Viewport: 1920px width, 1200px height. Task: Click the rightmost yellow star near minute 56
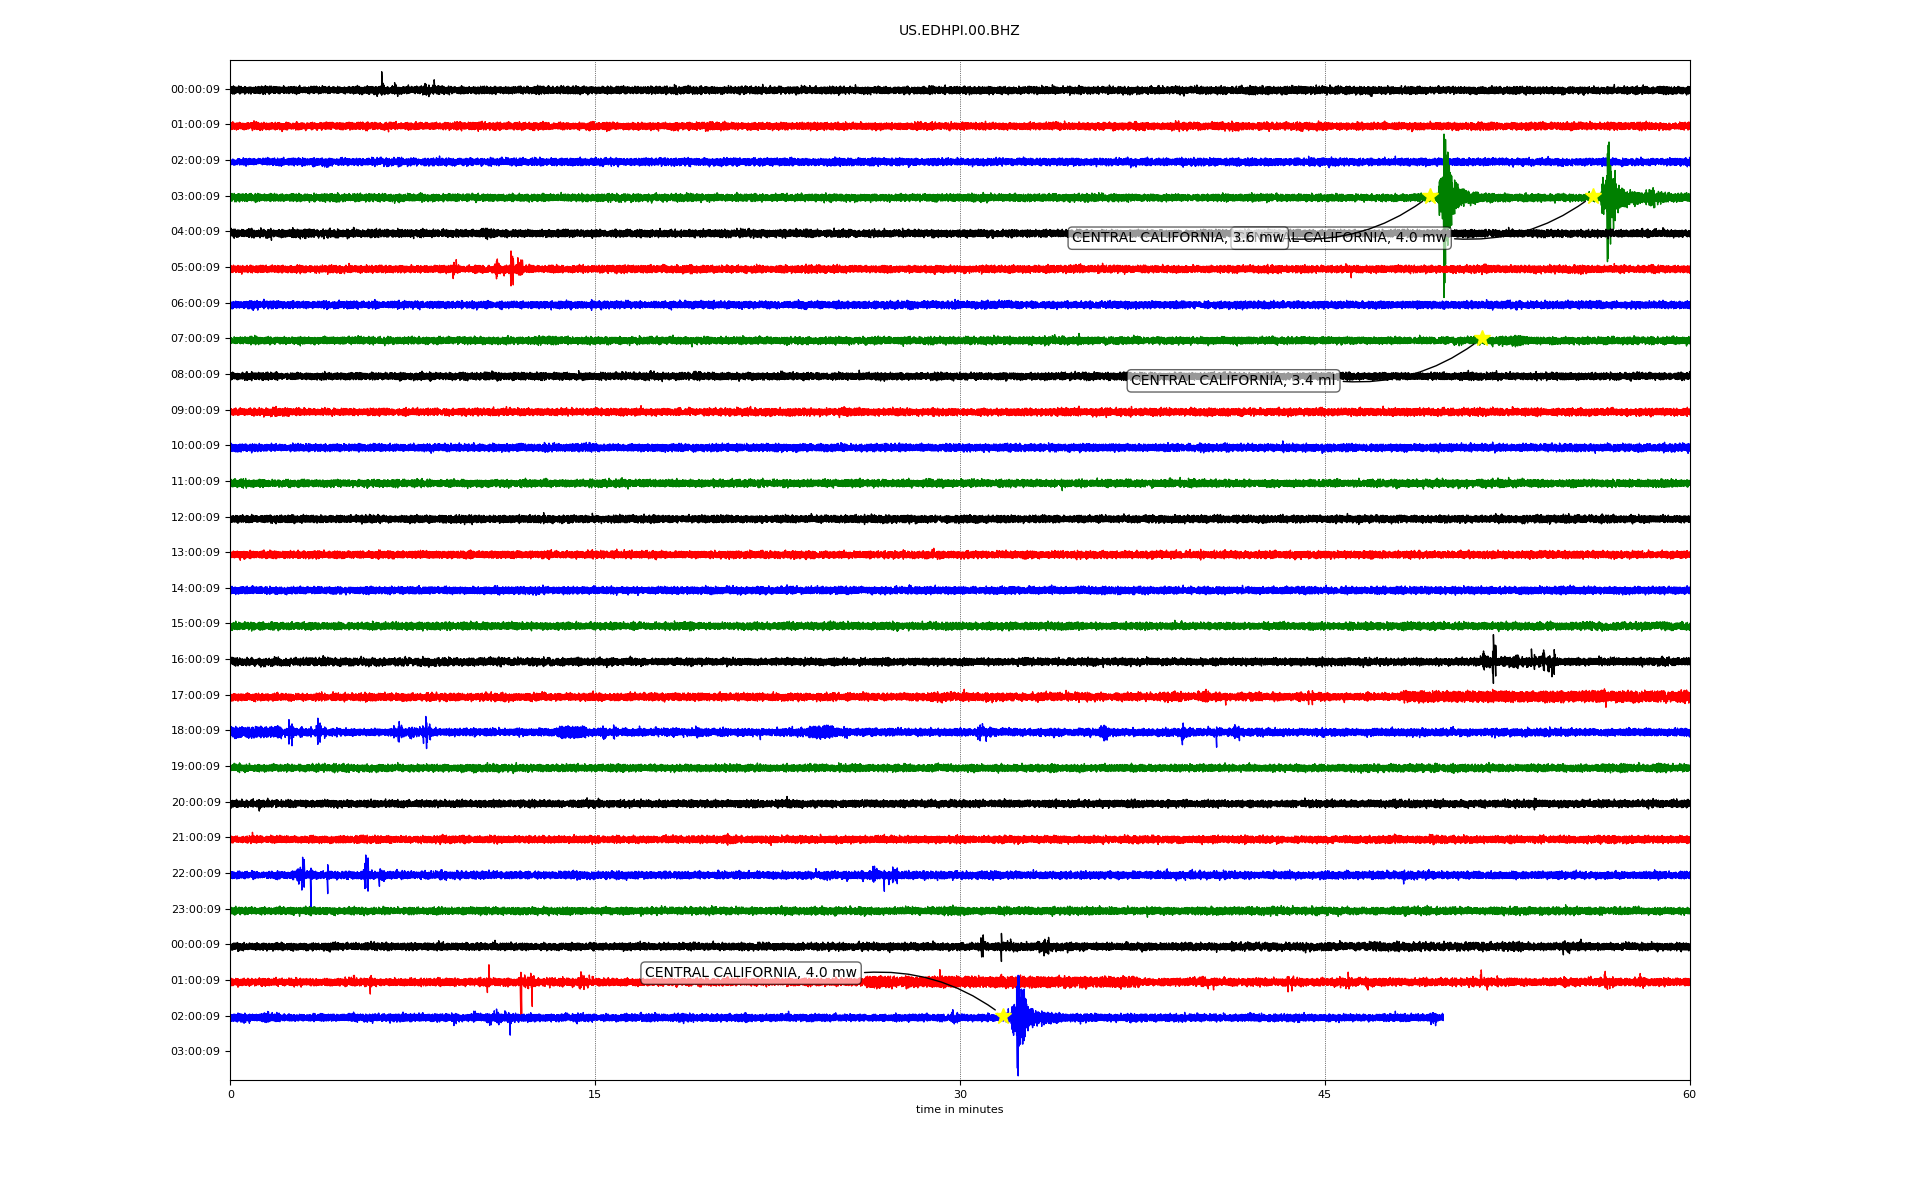(x=1593, y=196)
